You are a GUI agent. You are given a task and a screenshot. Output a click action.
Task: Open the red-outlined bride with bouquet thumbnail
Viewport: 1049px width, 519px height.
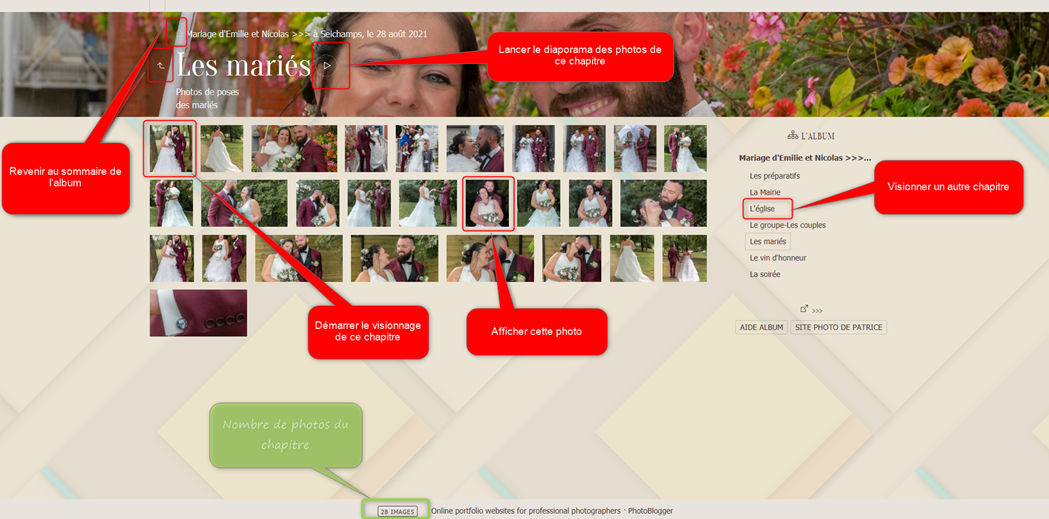tap(488, 203)
